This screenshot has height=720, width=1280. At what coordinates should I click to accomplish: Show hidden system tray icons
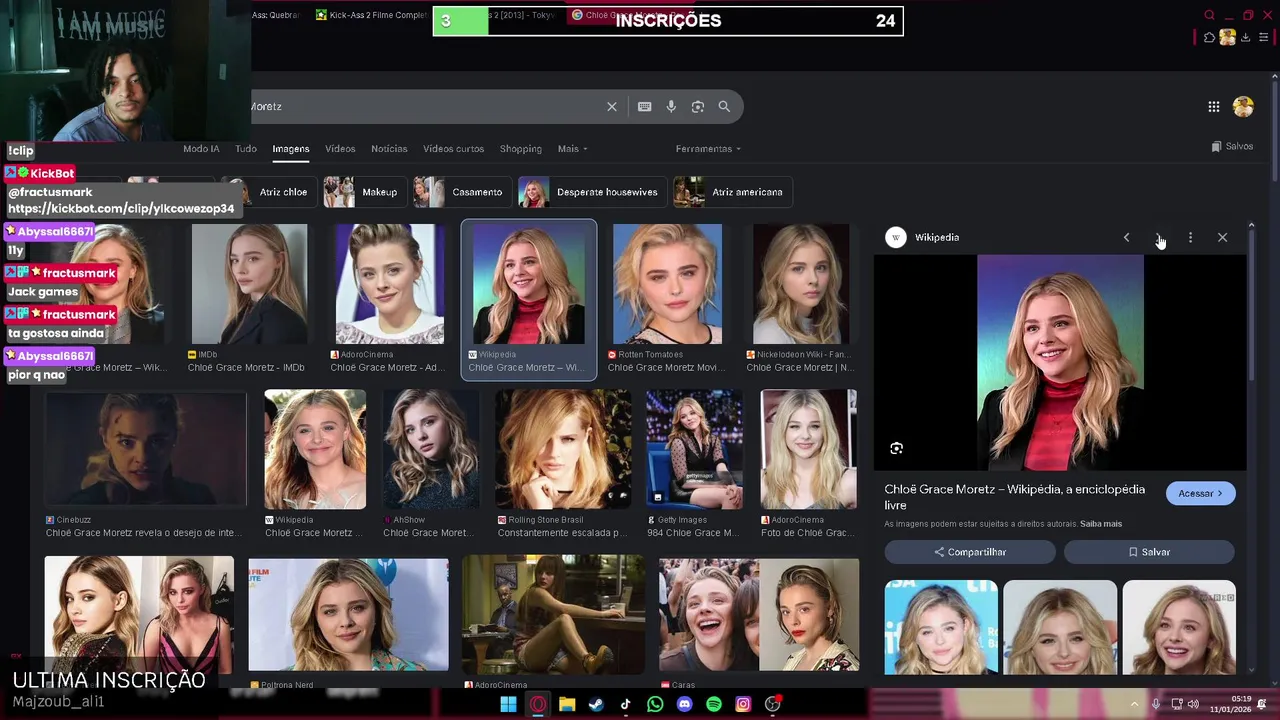(1134, 704)
